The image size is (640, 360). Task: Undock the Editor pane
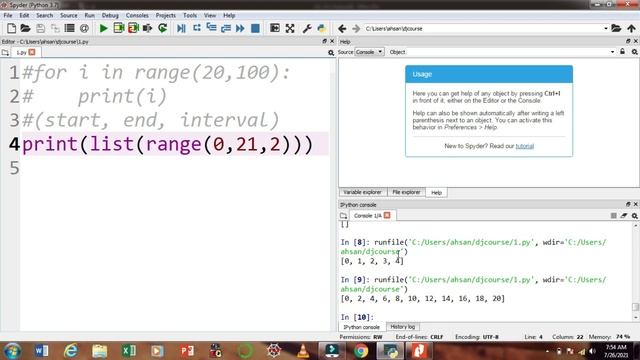click(x=324, y=41)
